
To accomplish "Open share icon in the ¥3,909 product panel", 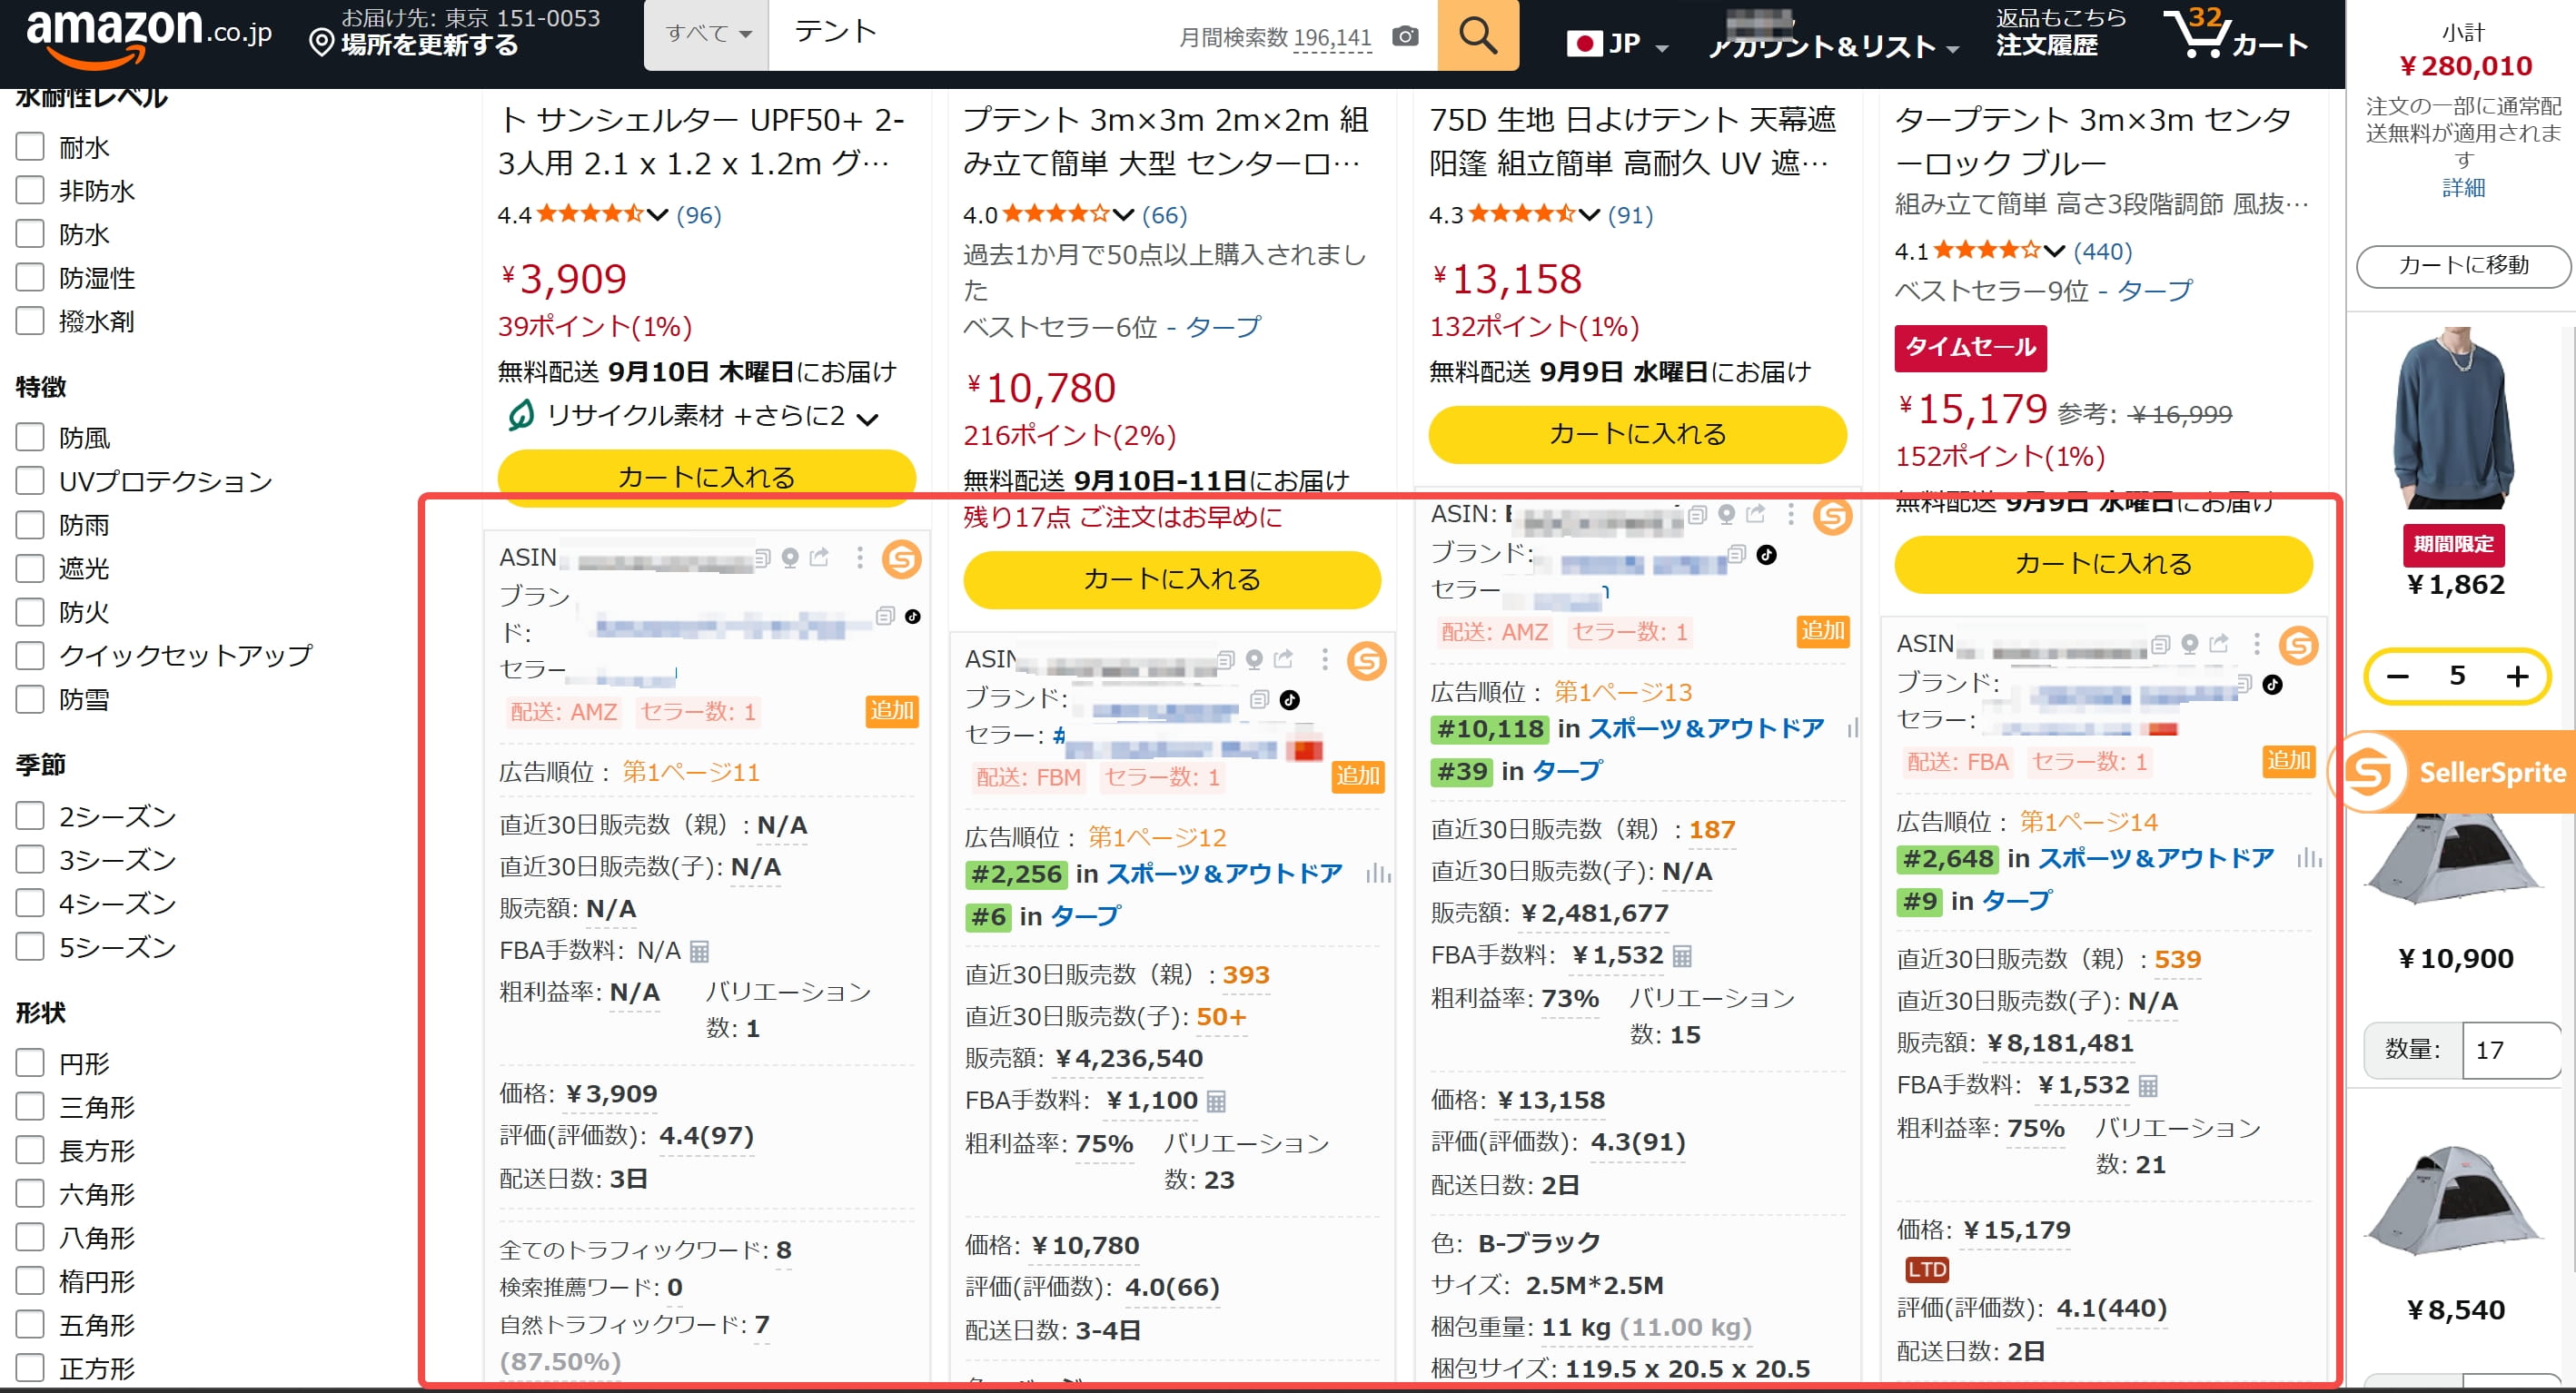I will pyautogui.click(x=819, y=557).
